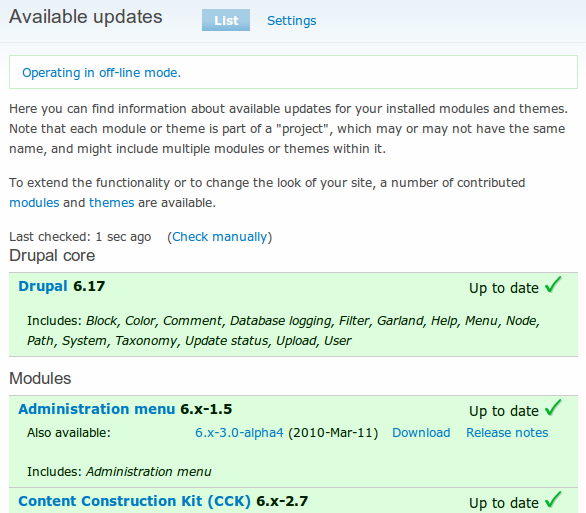
Task: Open the Administration menu project link
Action: pos(96,409)
